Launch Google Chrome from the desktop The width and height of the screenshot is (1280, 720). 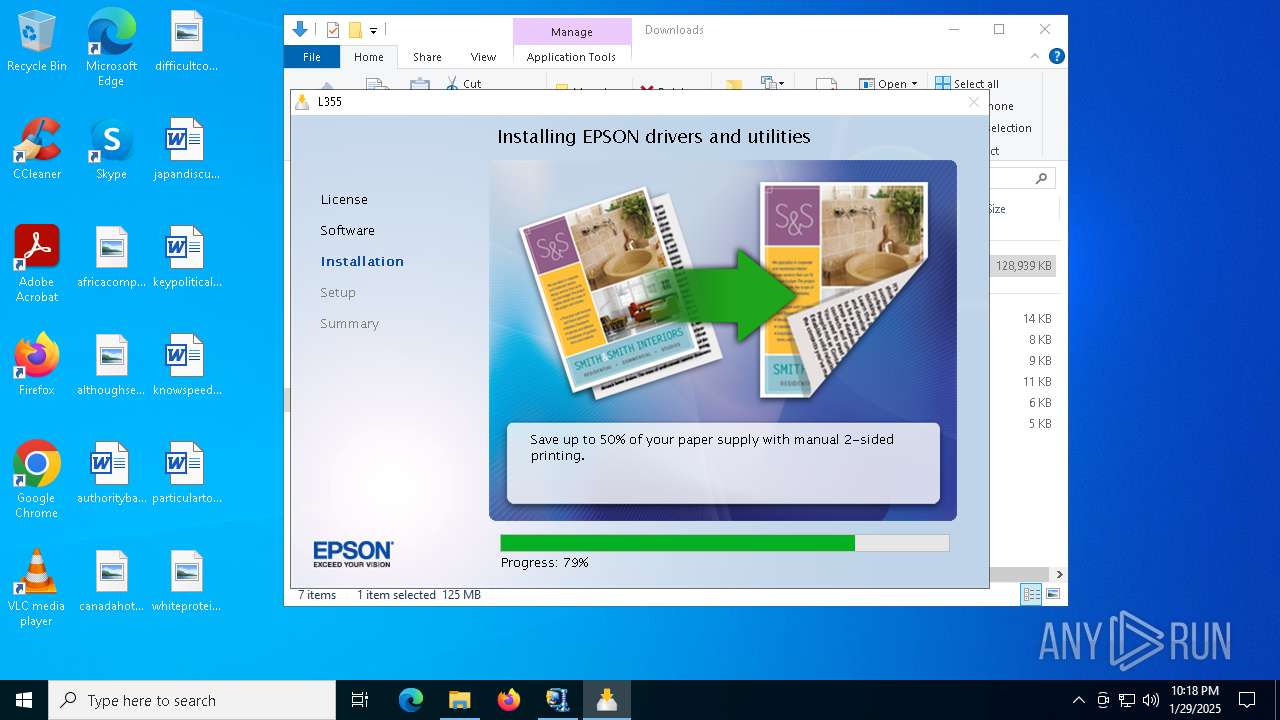coord(37,480)
